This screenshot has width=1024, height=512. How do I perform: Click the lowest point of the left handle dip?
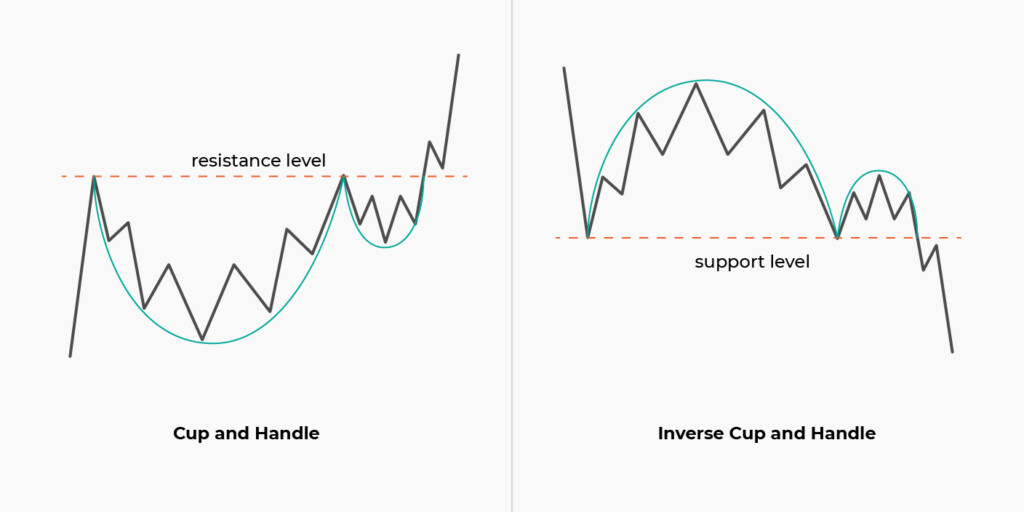[386, 241]
